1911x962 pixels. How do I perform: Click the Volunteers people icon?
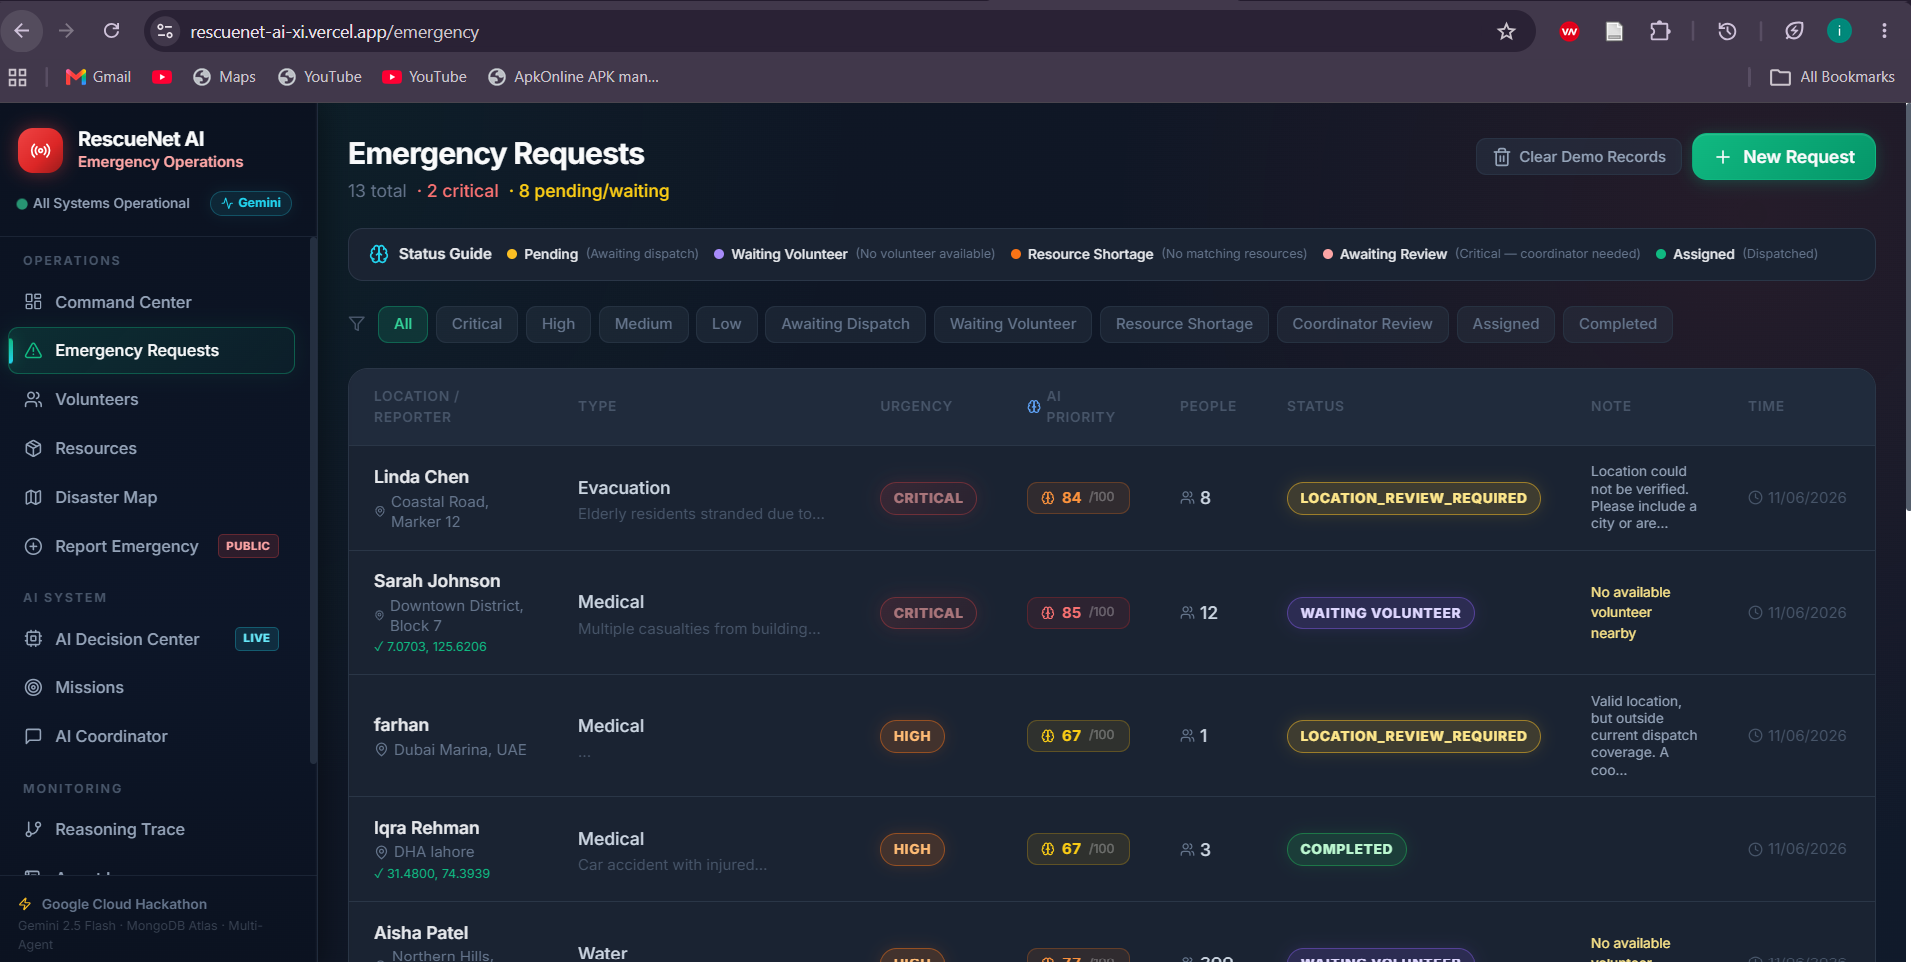pyautogui.click(x=33, y=399)
